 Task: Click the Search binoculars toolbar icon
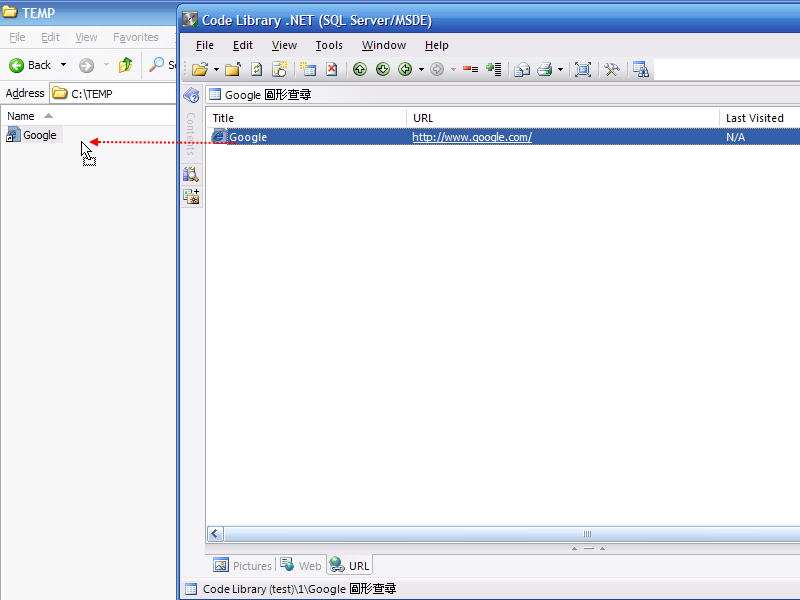tap(640, 69)
